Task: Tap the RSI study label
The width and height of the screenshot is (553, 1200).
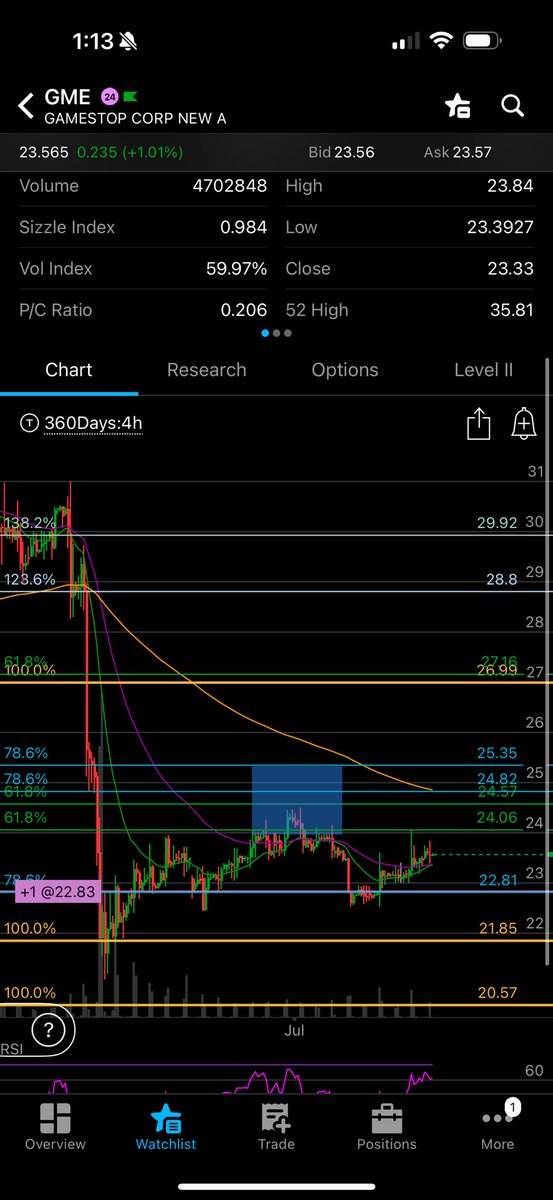Action: pos(11,1050)
